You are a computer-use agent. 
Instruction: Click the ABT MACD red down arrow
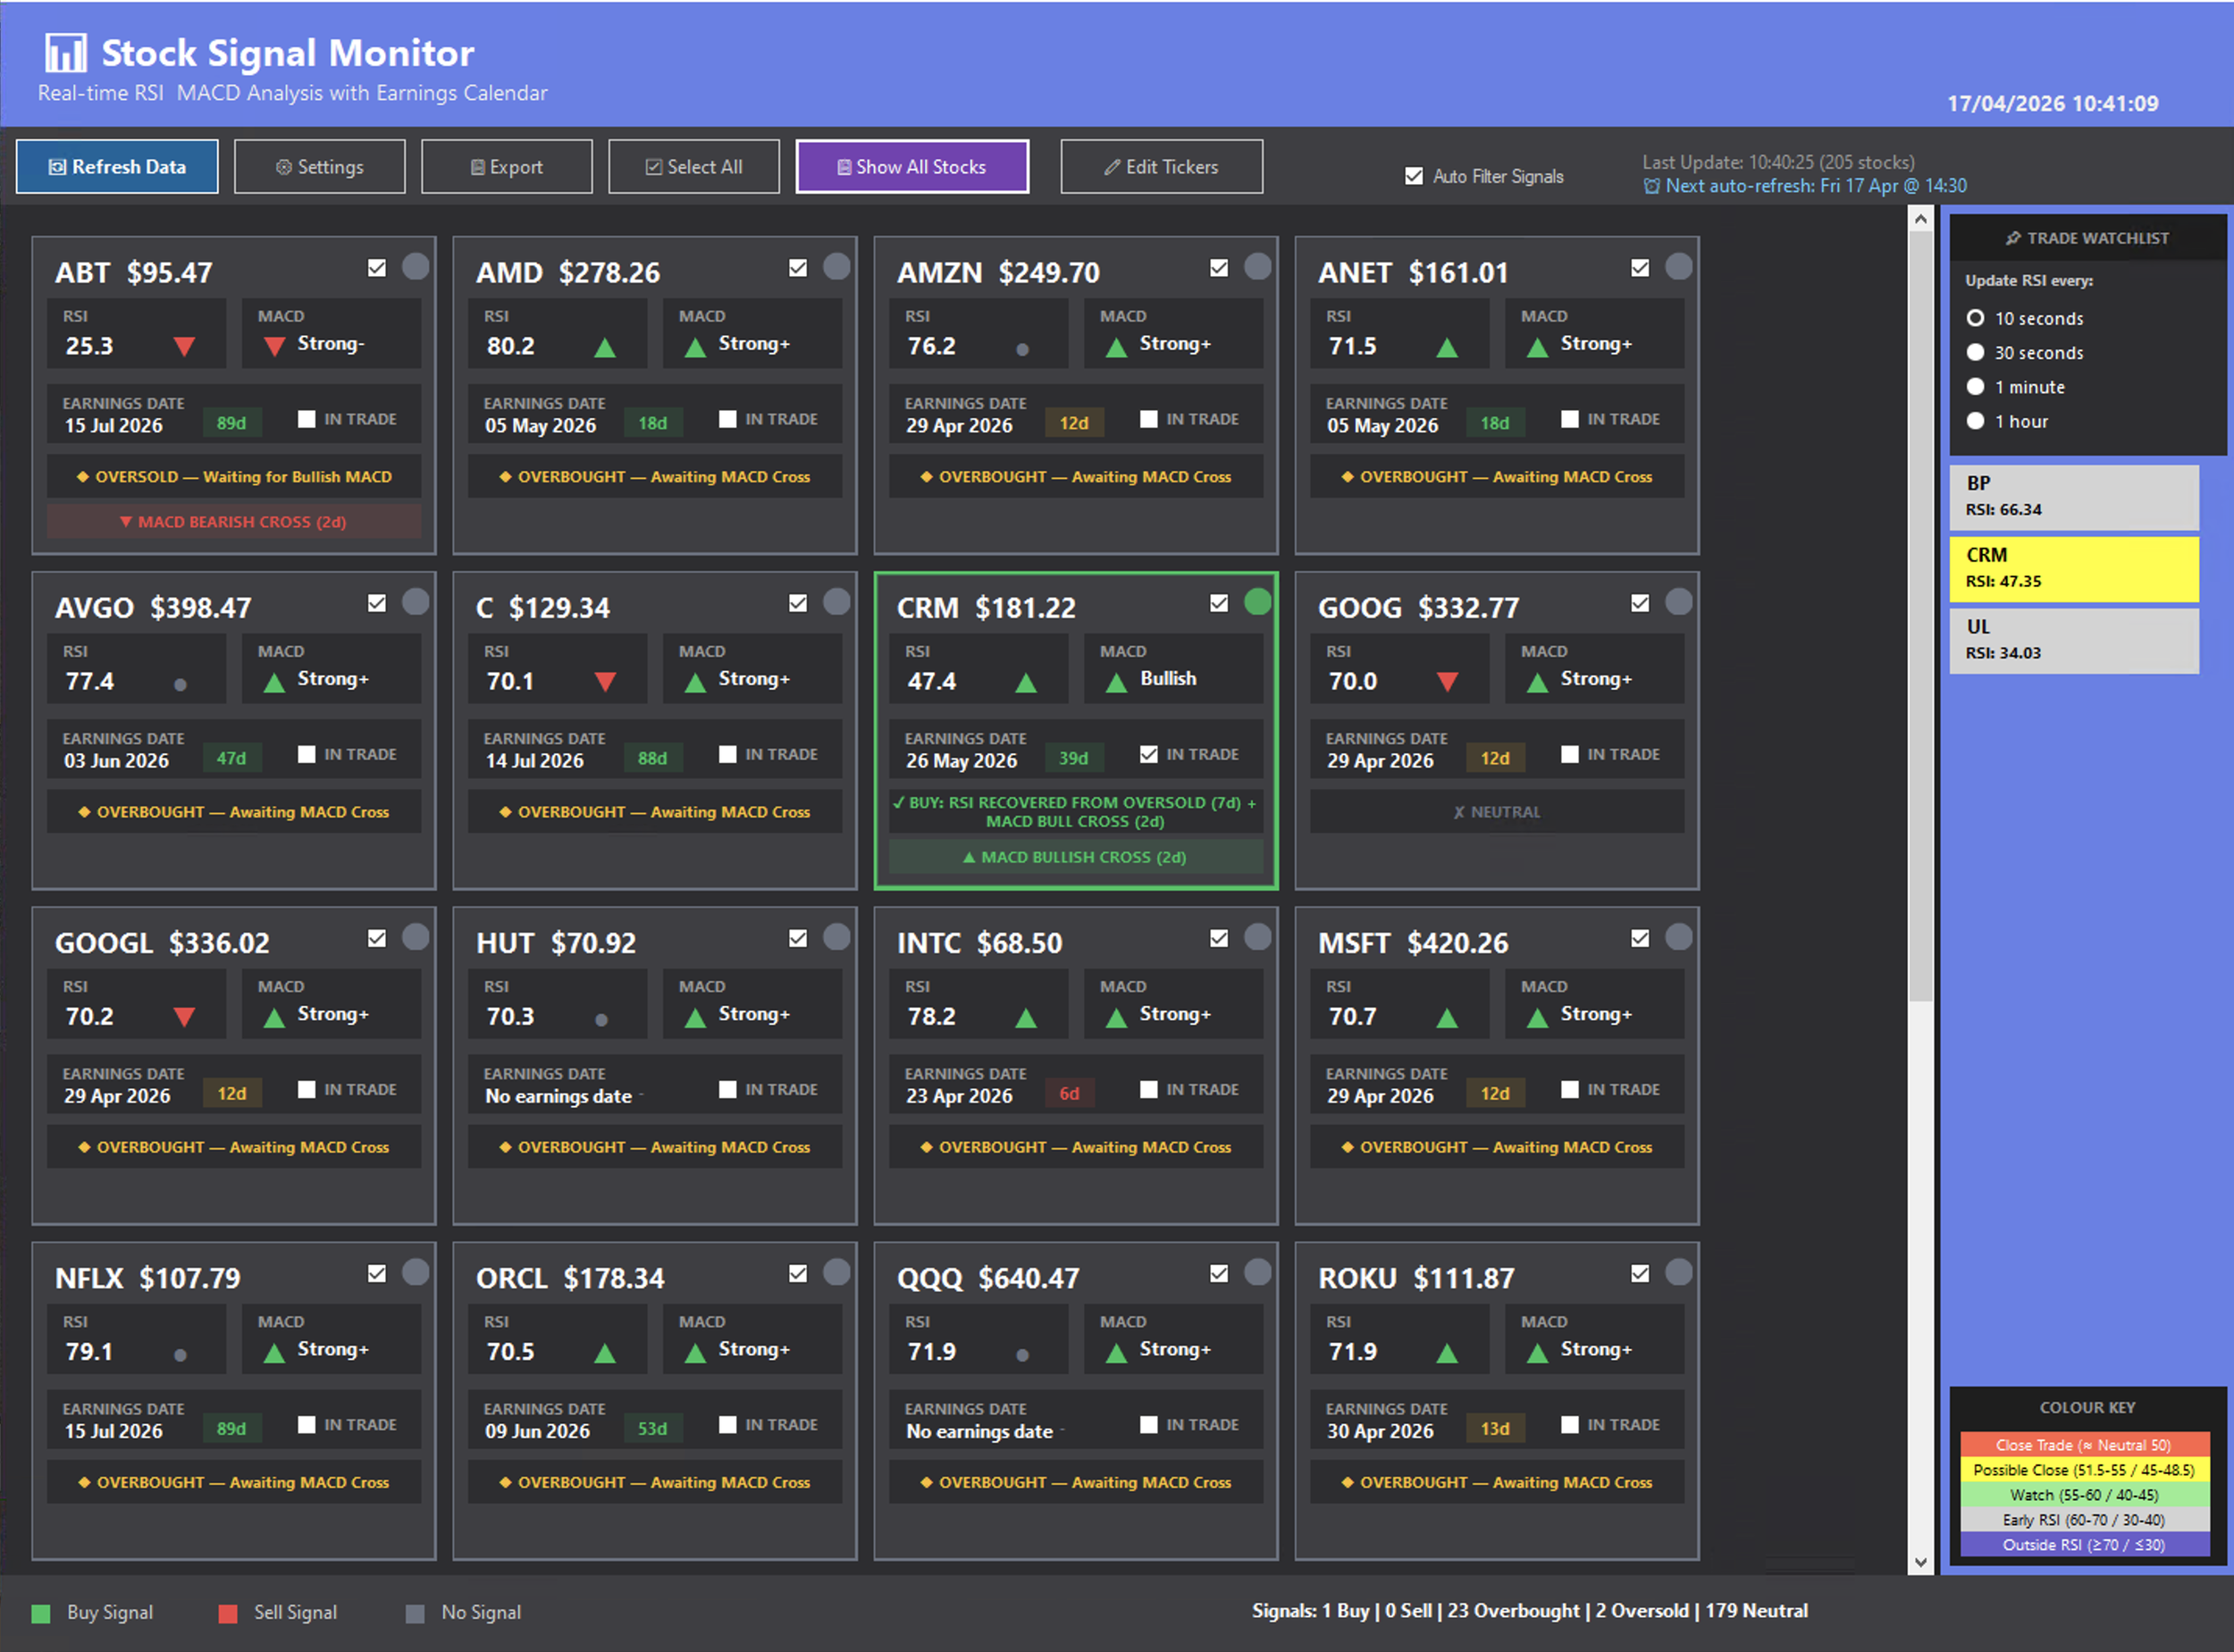tap(274, 347)
